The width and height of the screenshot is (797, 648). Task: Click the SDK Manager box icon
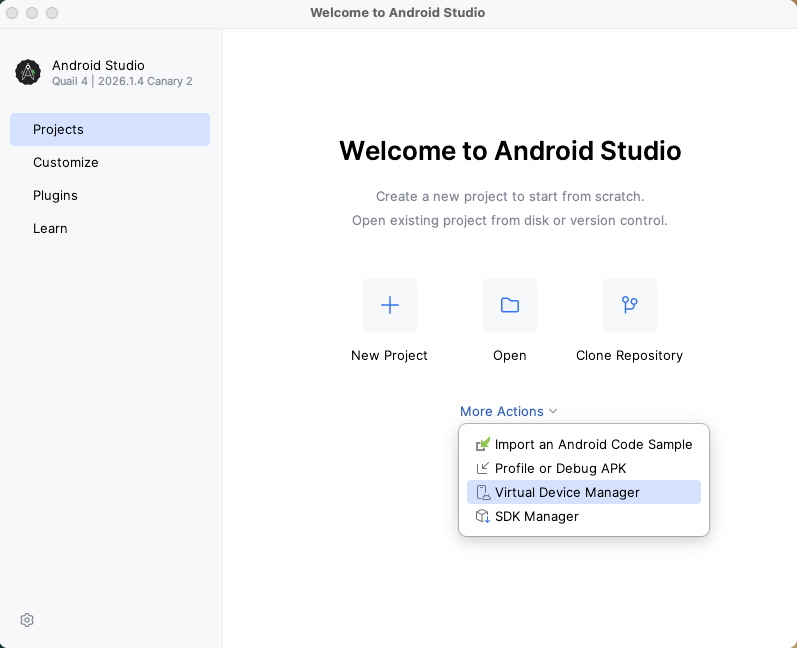[482, 516]
